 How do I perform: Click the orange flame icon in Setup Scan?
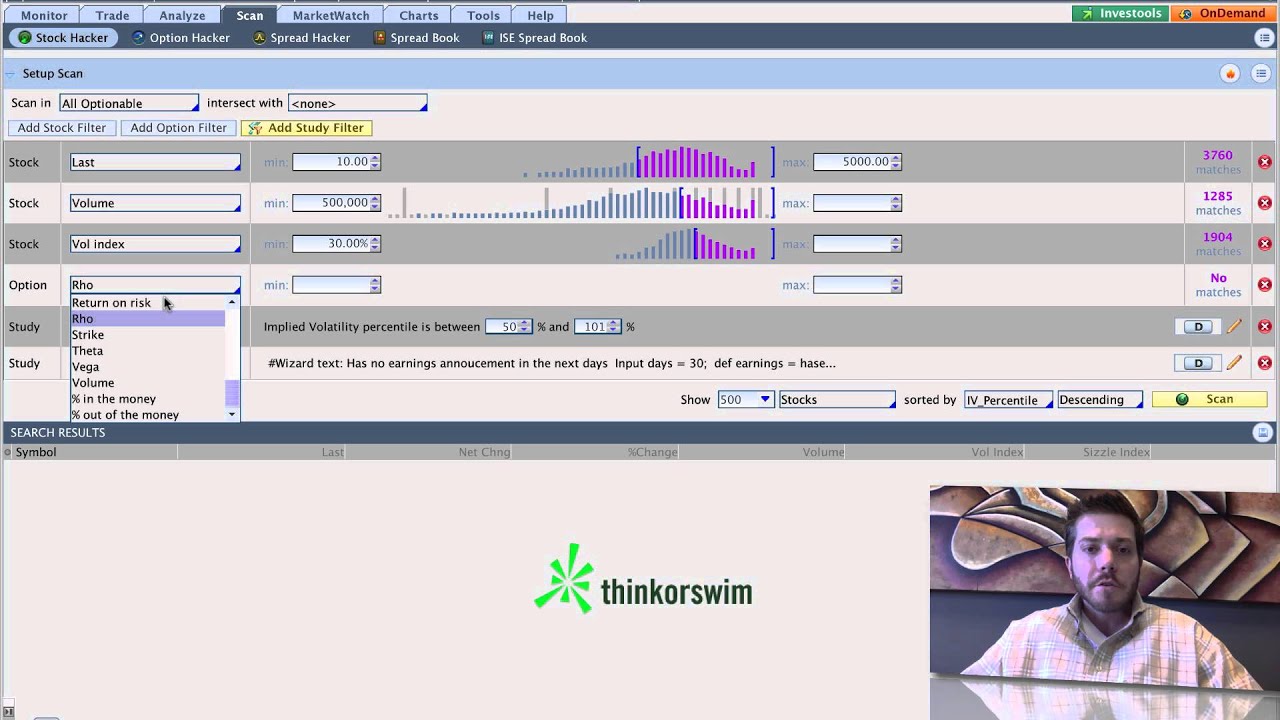tap(1230, 73)
